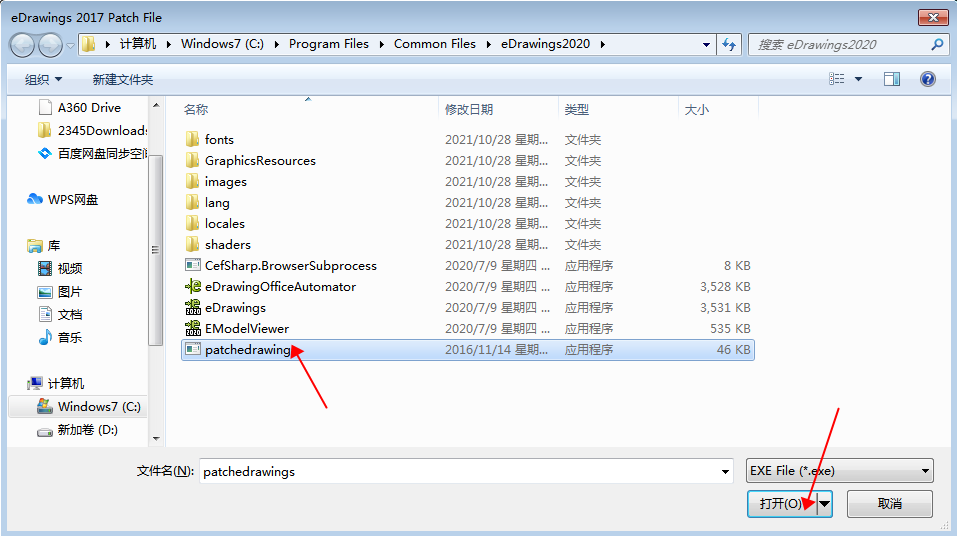Open the 打开 split-button arrow

pos(825,504)
